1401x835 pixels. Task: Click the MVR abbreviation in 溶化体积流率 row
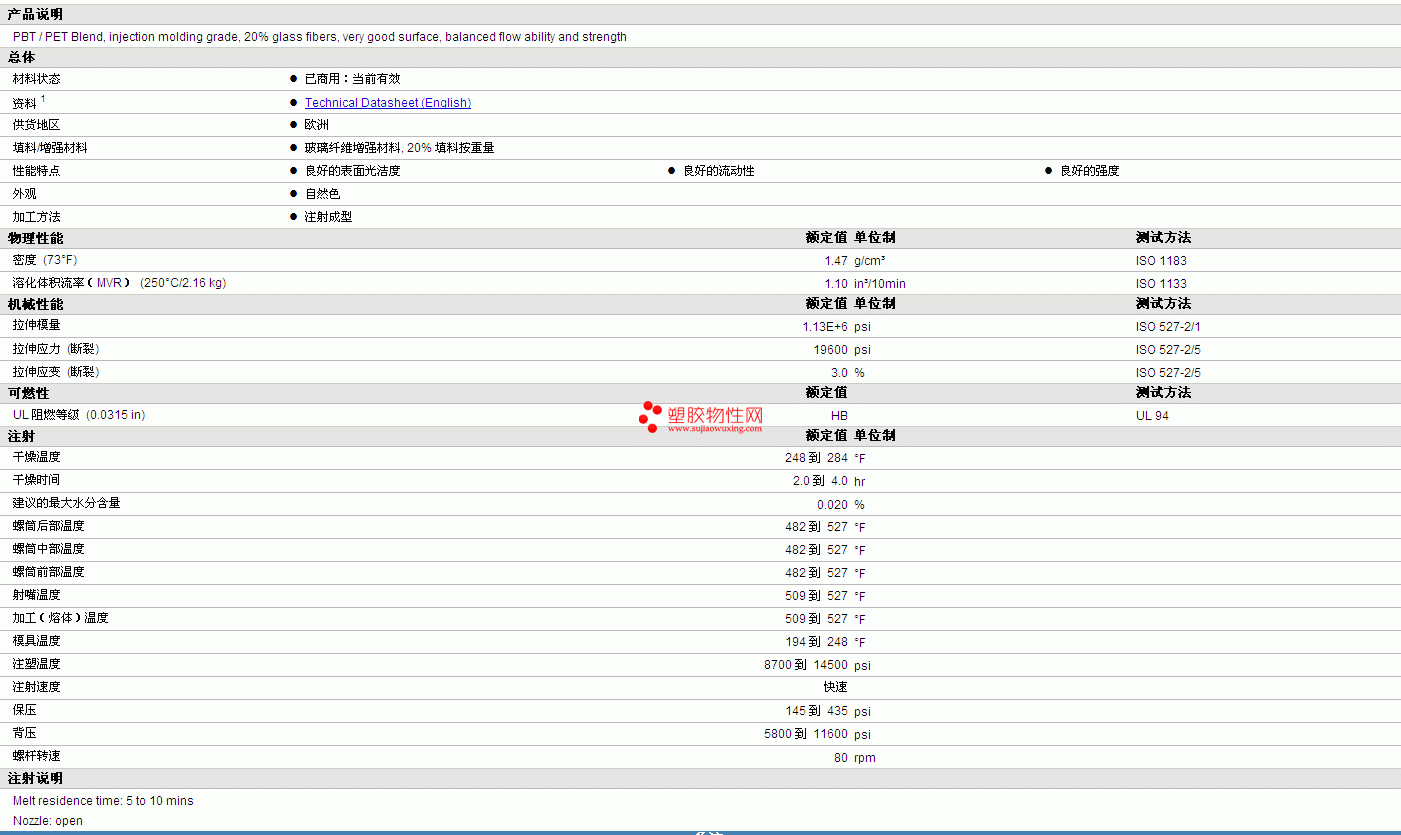tap(109, 283)
